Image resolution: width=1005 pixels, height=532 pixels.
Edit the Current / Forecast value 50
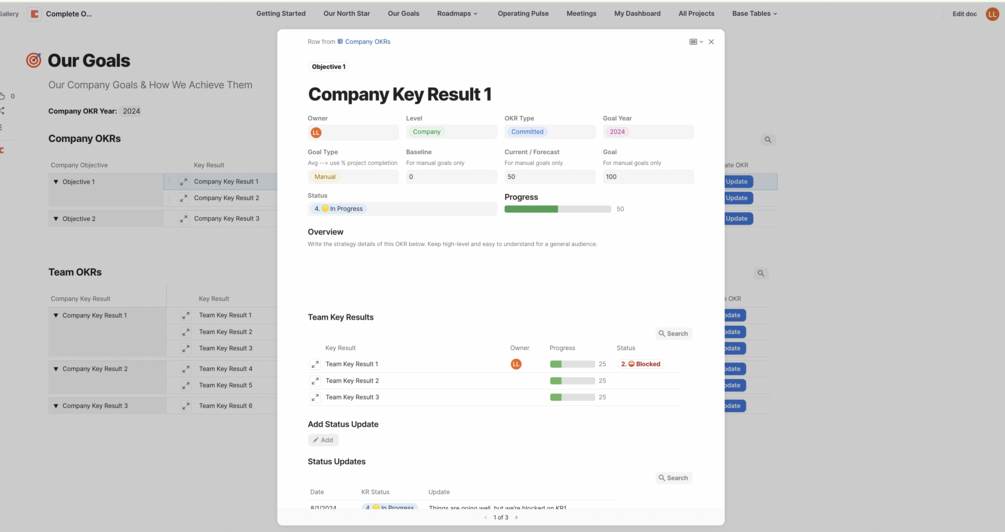point(549,176)
